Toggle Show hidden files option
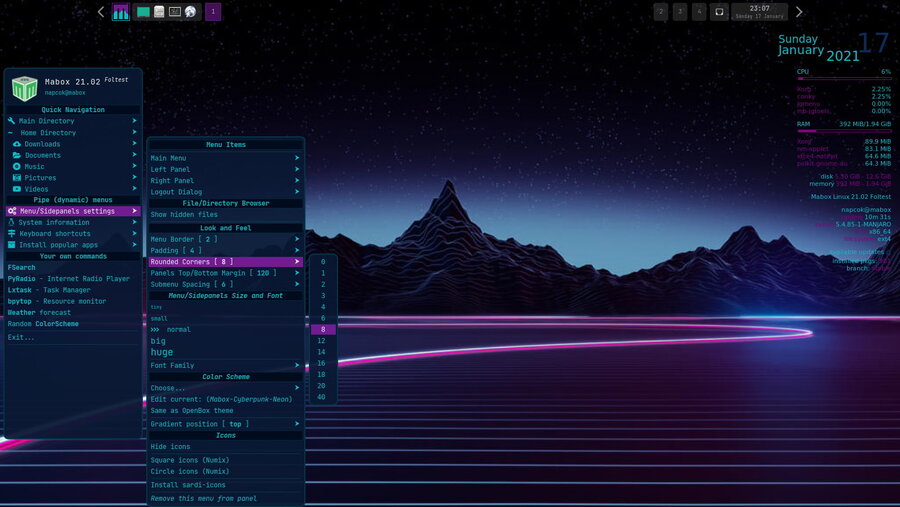Screen dimensions: 900x507 click(184, 215)
